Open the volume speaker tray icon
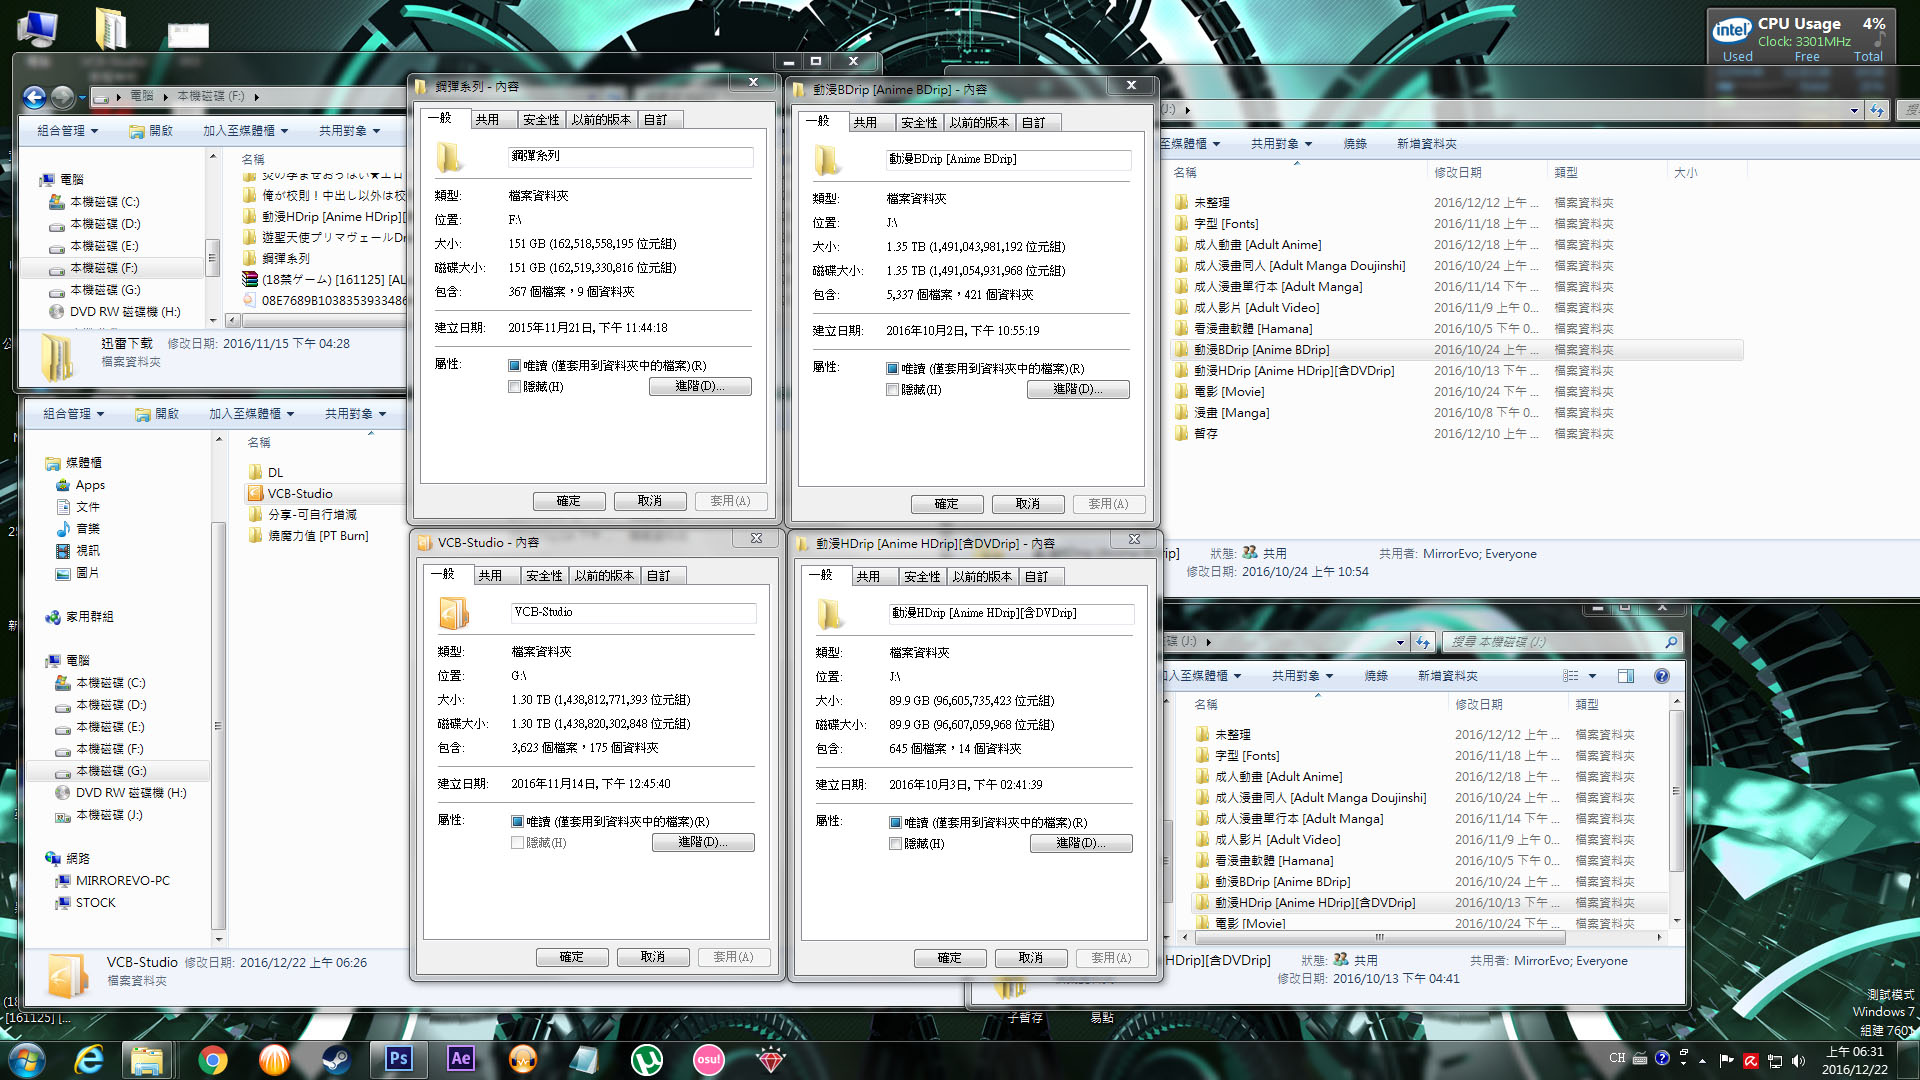 (1798, 1060)
